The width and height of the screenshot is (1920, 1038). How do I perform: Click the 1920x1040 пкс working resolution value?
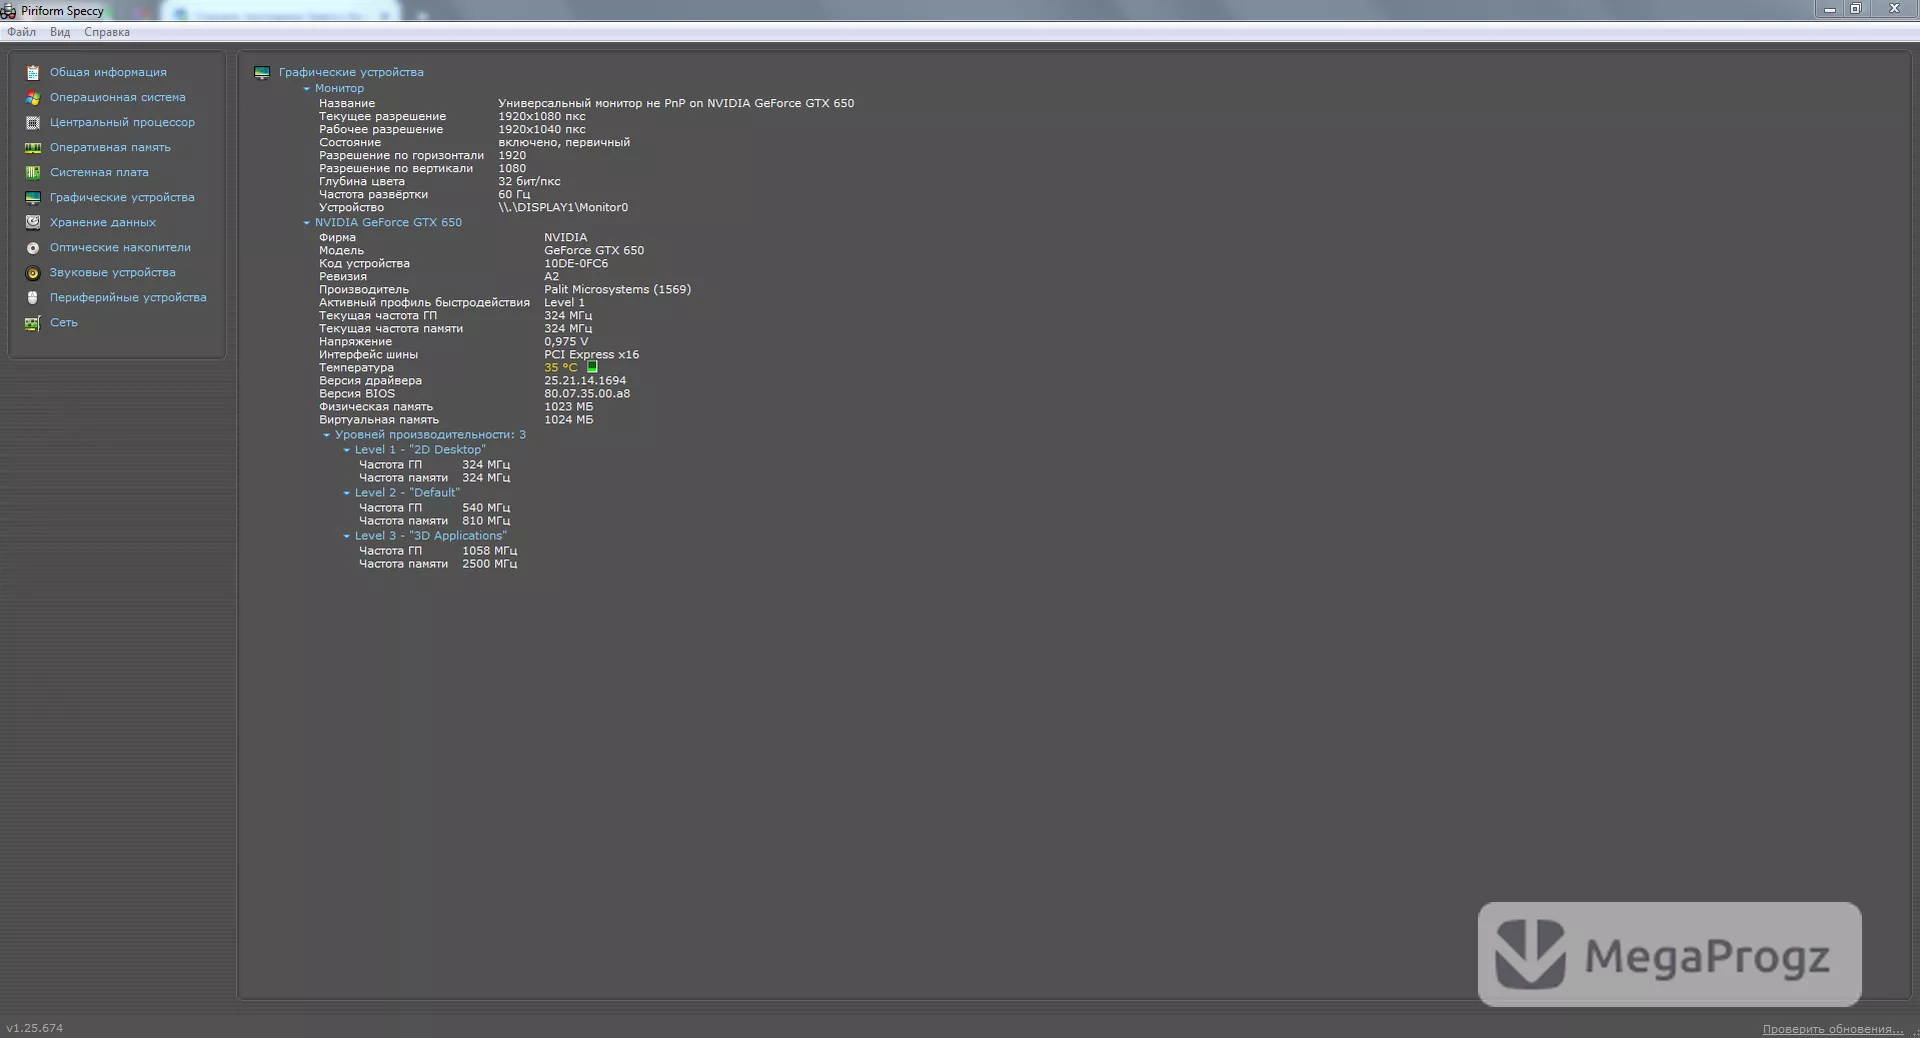point(542,129)
